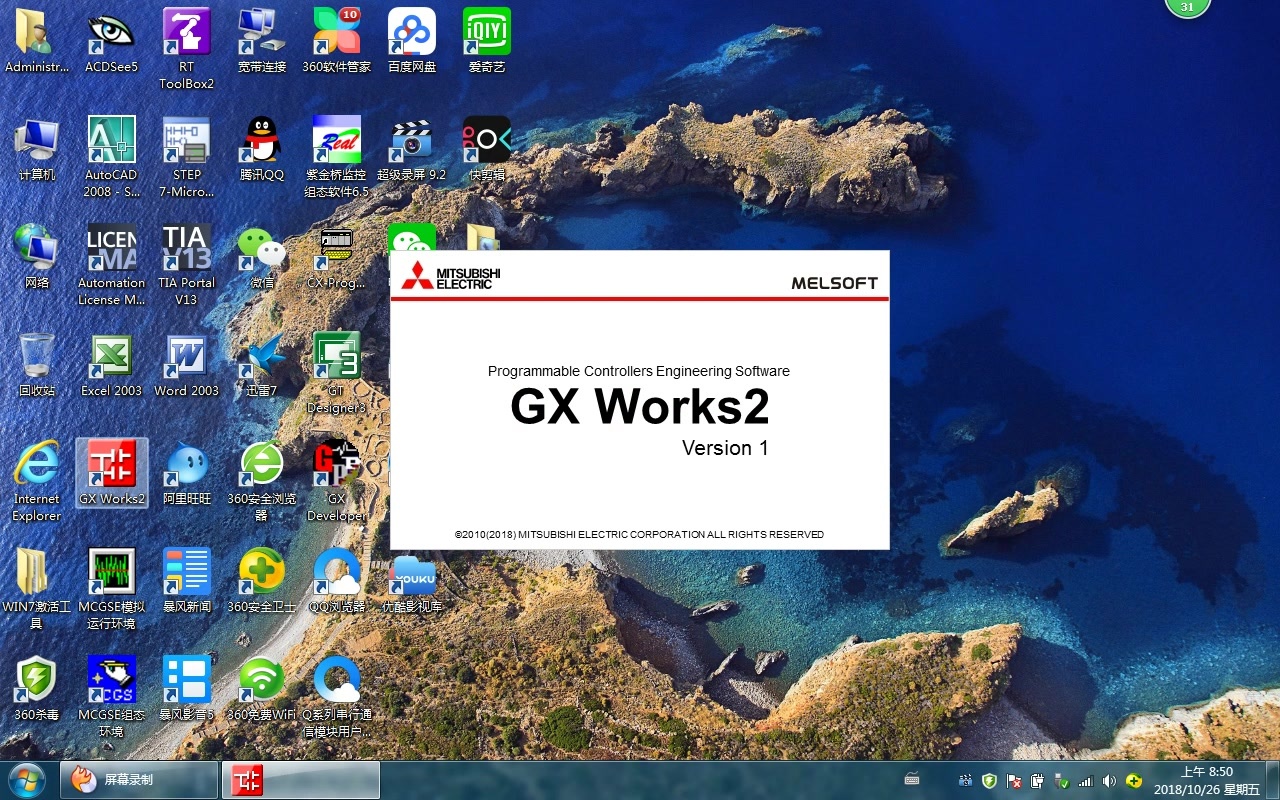The height and width of the screenshot is (800, 1280).
Task: Click safely remove hardware tray icon
Action: coord(1061,780)
